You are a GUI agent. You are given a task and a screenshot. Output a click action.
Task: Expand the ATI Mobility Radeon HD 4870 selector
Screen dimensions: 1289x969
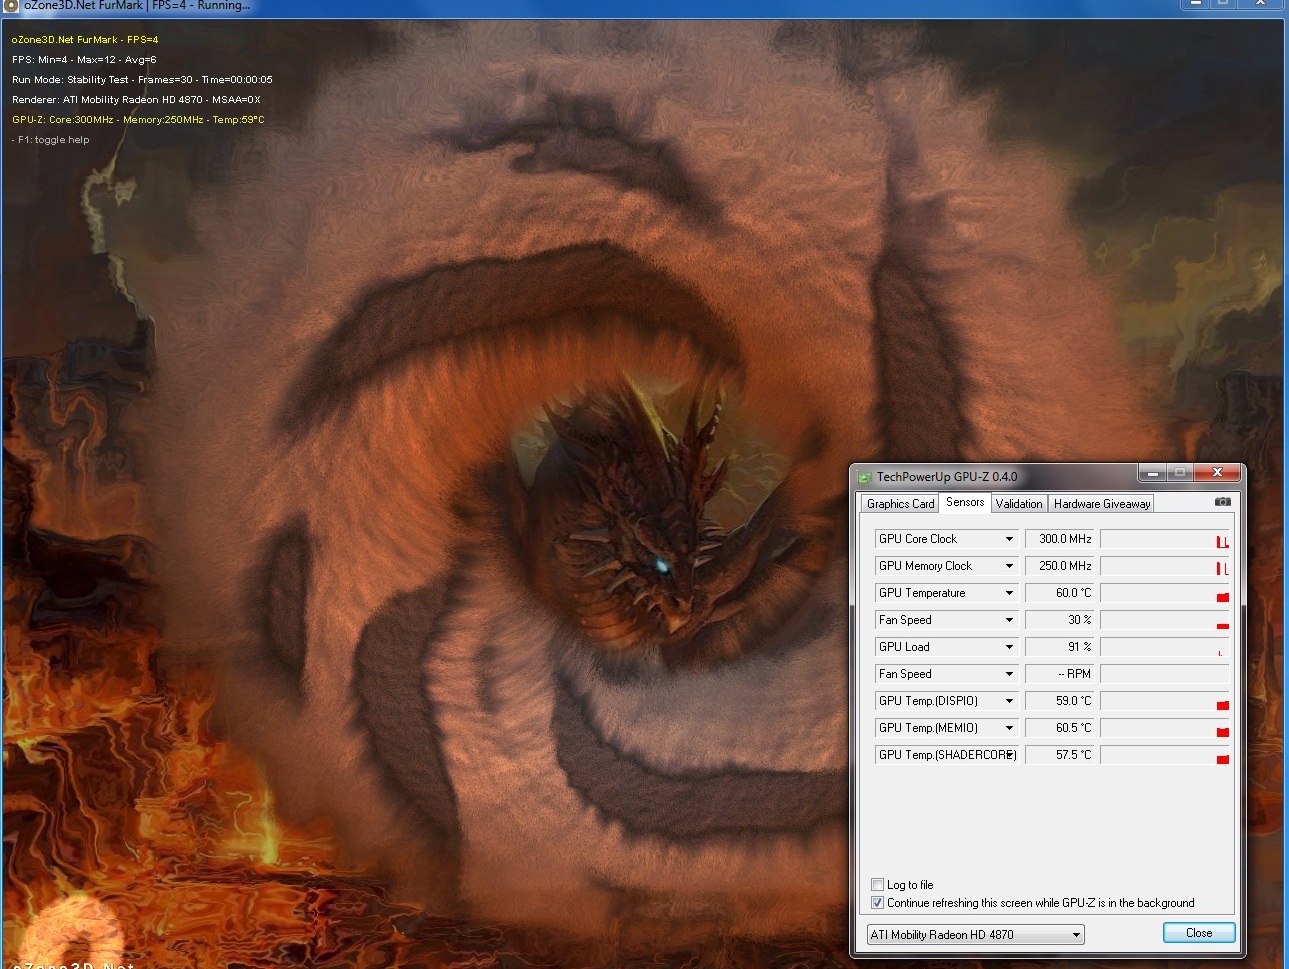pyautogui.click(x=975, y=935)
